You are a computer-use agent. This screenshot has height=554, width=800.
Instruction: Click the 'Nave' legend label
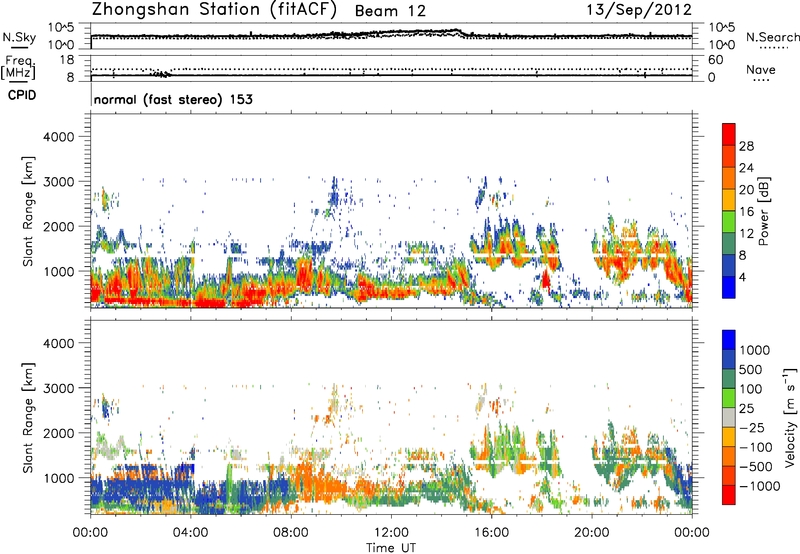761,69
